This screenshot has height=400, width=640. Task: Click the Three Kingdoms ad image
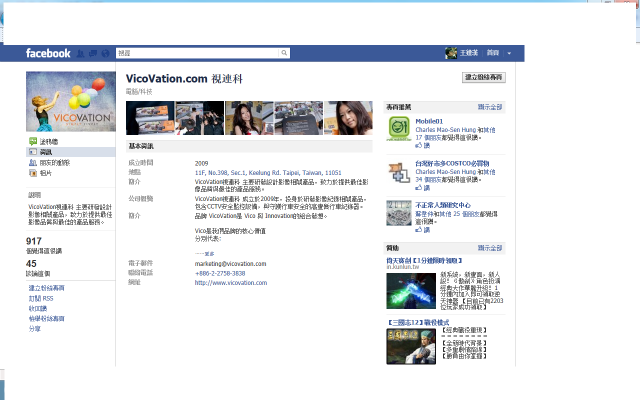[x=411, y=347]
